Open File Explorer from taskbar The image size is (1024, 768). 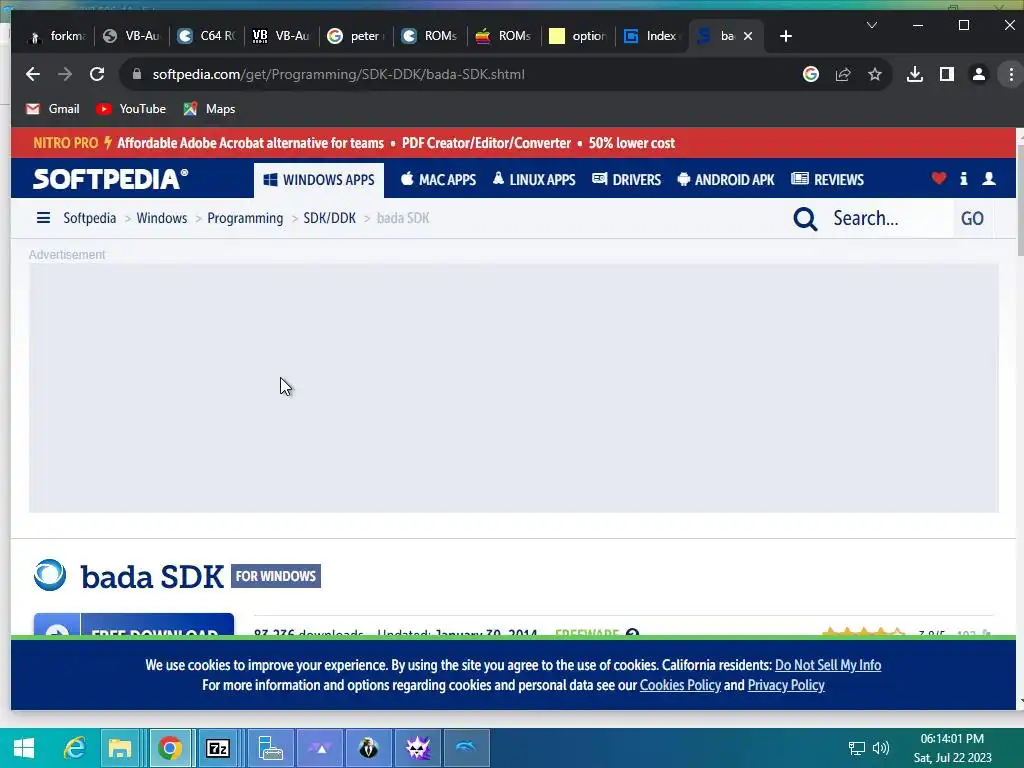(x=120, y=748)
